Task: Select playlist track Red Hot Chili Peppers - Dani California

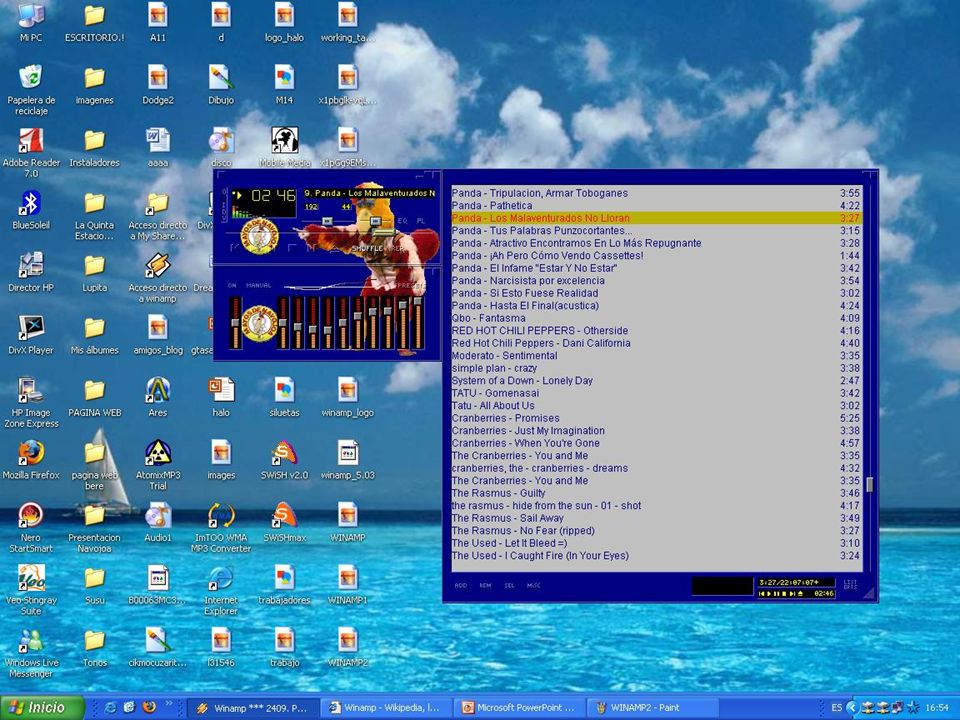Action: click(656, 343)
